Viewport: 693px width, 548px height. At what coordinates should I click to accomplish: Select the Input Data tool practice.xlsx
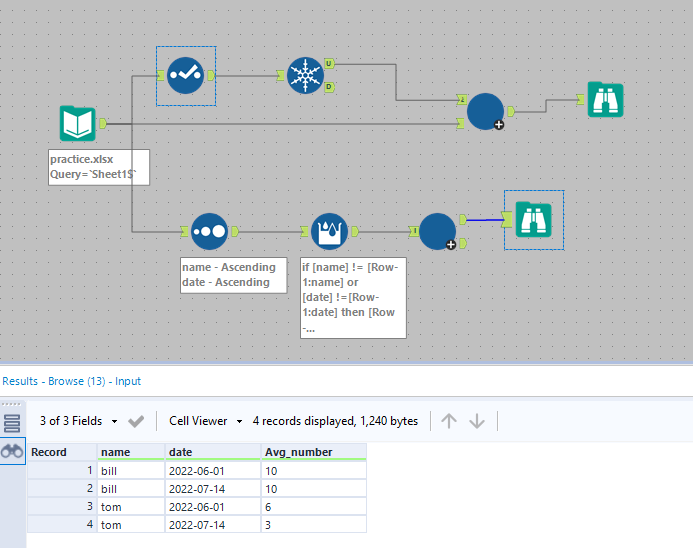[x=77, y=123]
